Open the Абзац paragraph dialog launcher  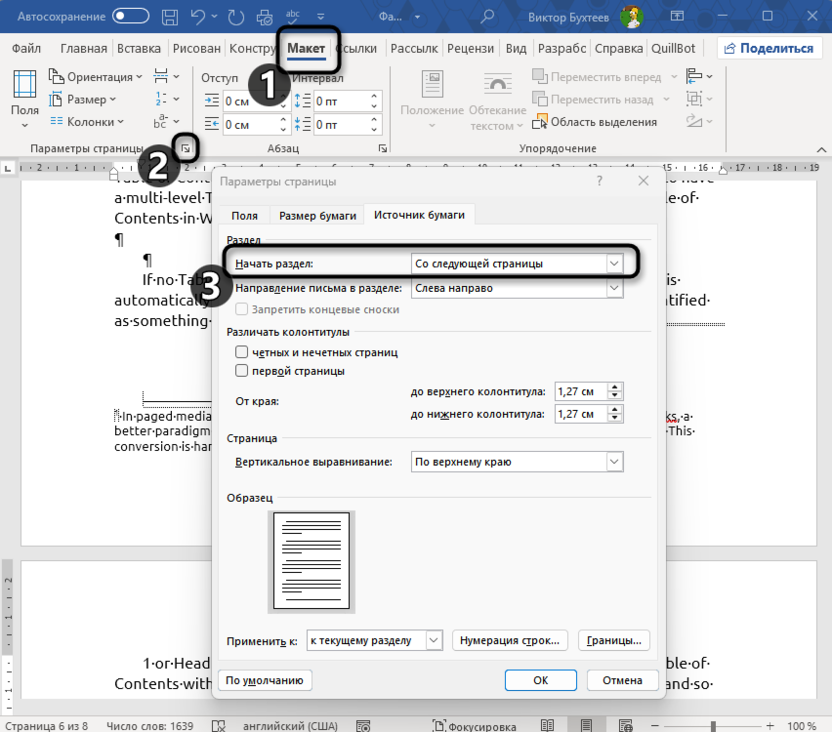point(383,148)
